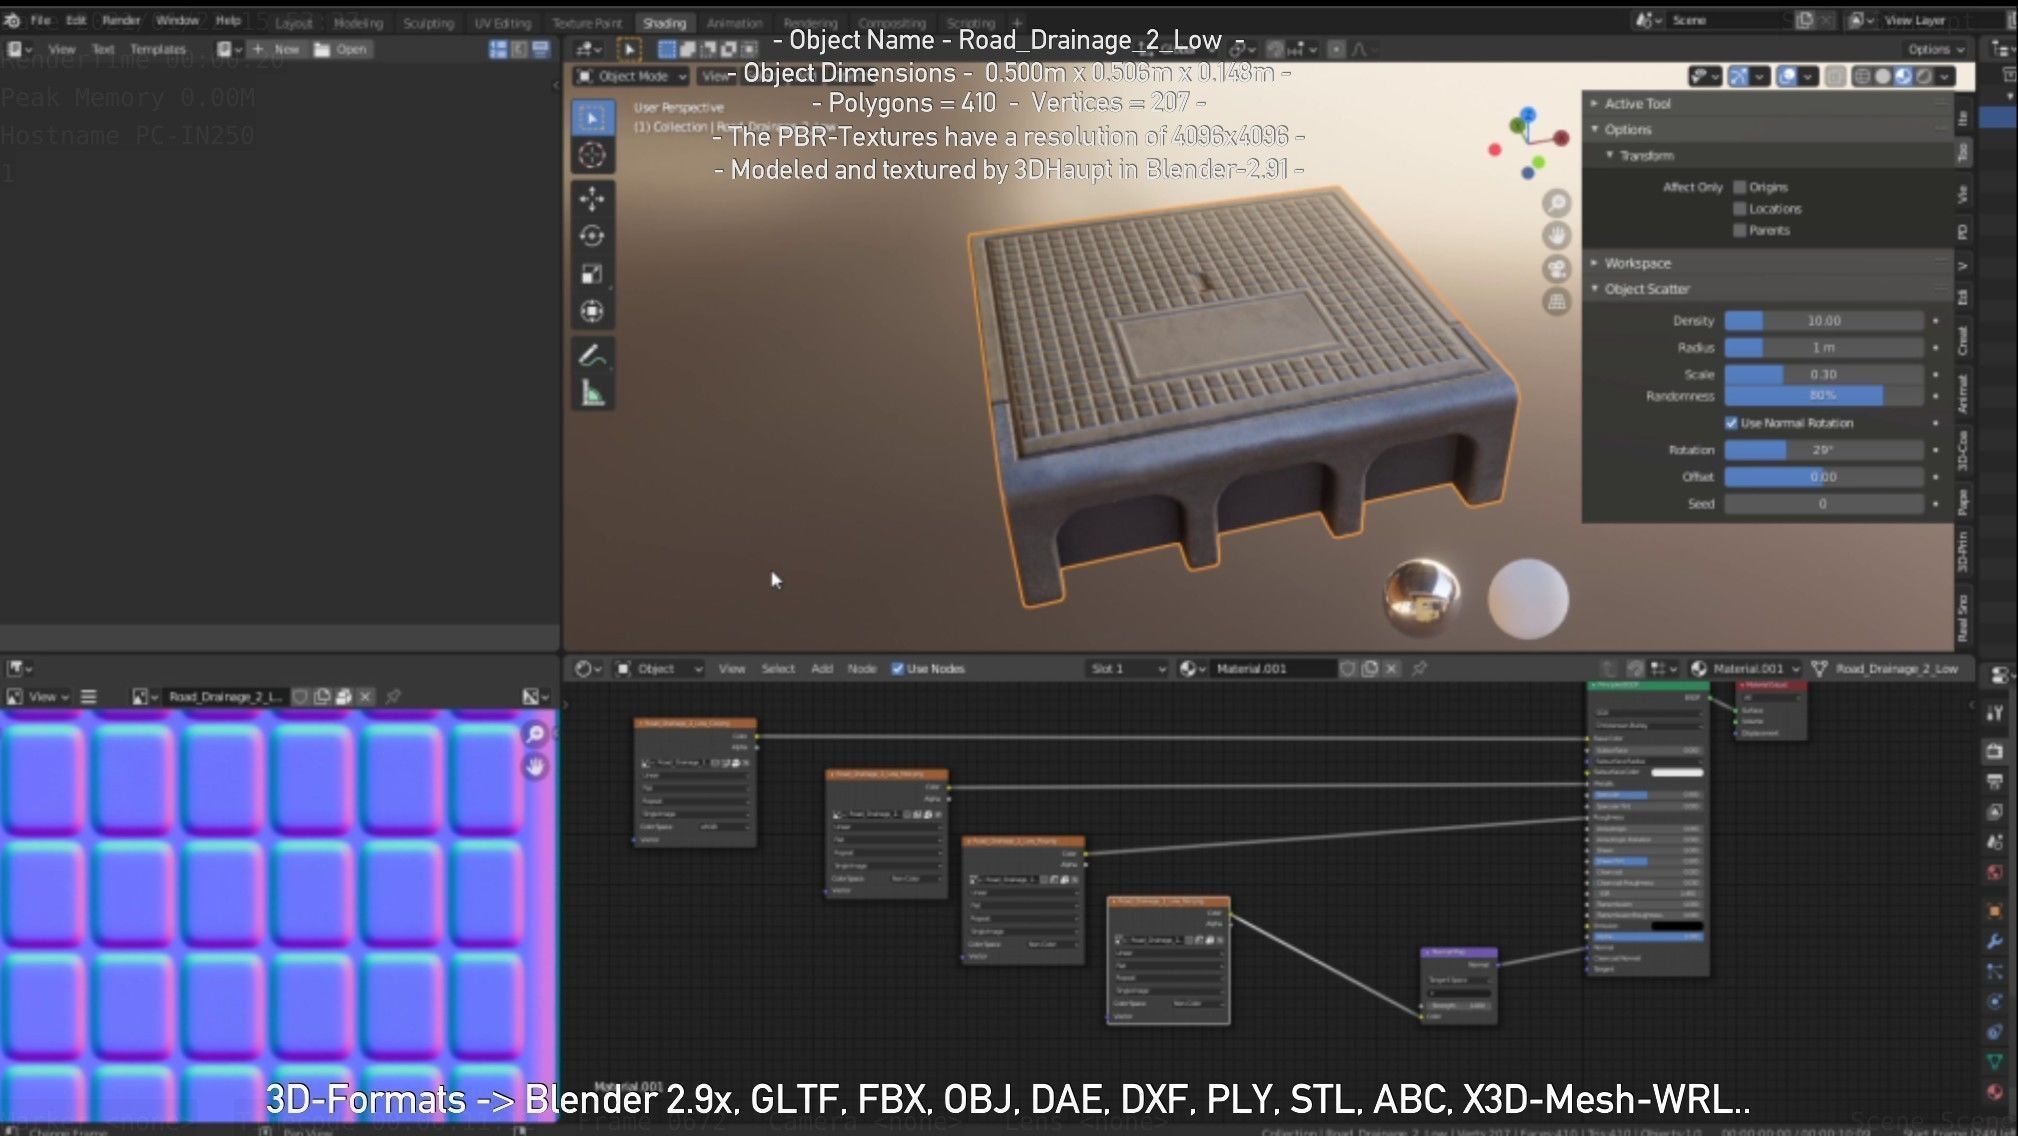Viewport: 2018px width, 1136px height.
Task: Click Open in the text editor
Action: [x=341, y=49]
